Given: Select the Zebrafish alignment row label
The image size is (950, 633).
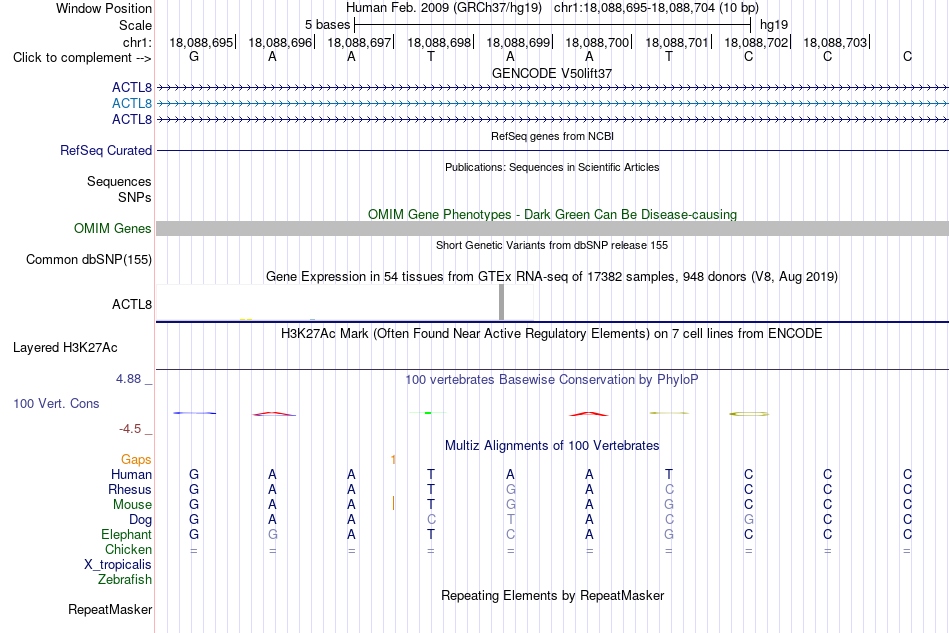Looking at the screenshot, I should pyautogui.click(x=124, y=580).
